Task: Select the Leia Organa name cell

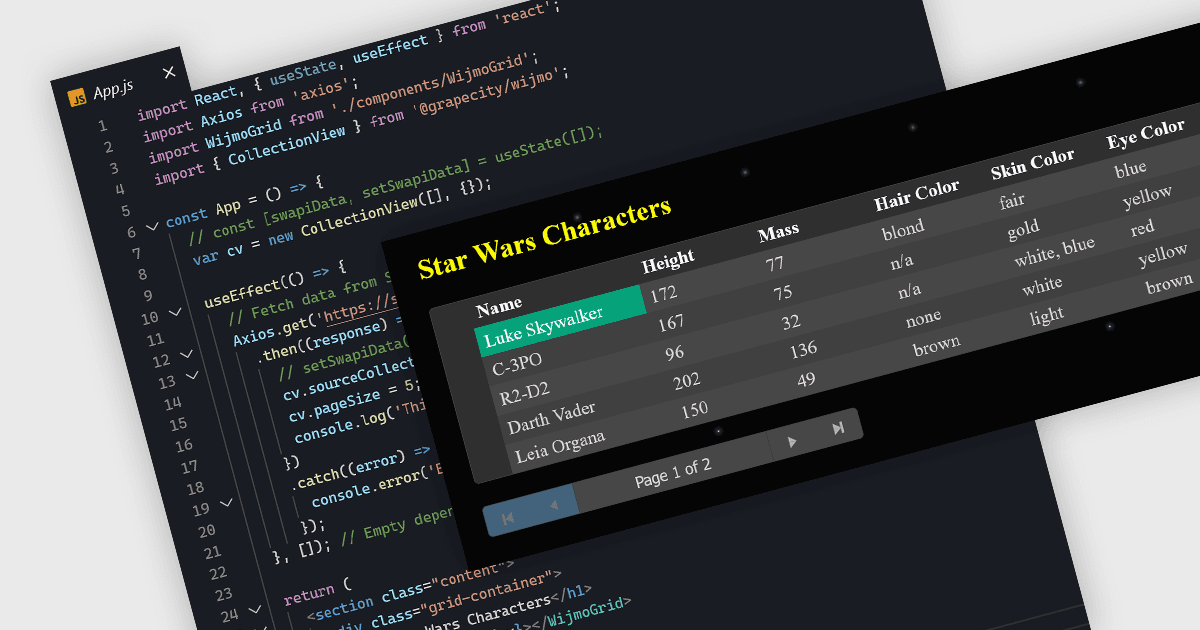Action: pyautogui.click(x=560, y=446)
